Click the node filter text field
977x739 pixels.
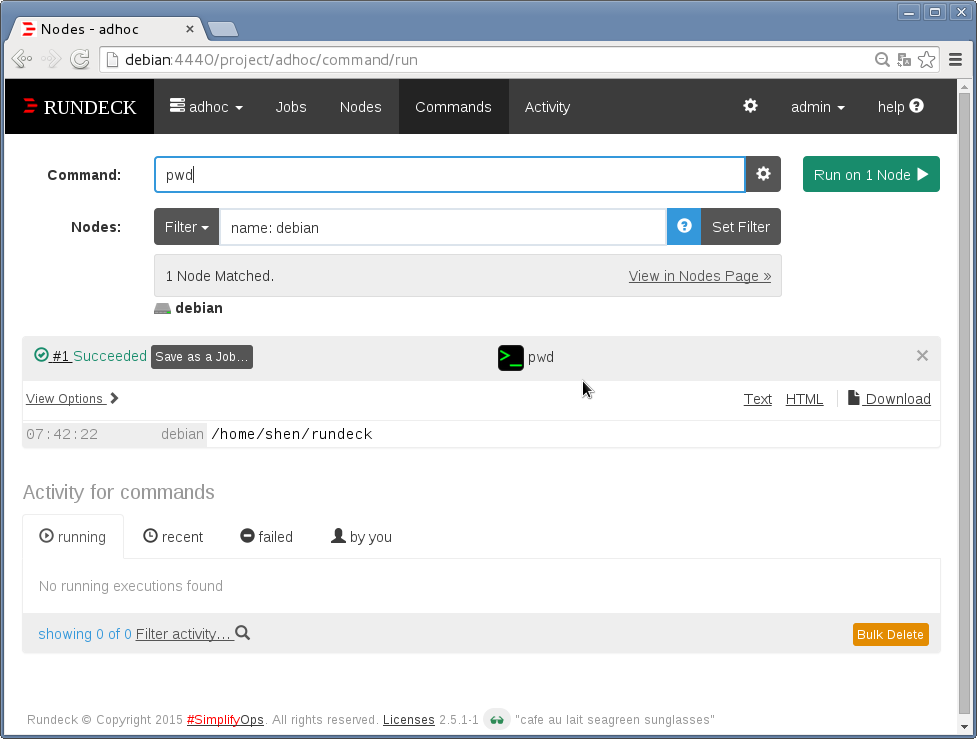pos(443,227)
